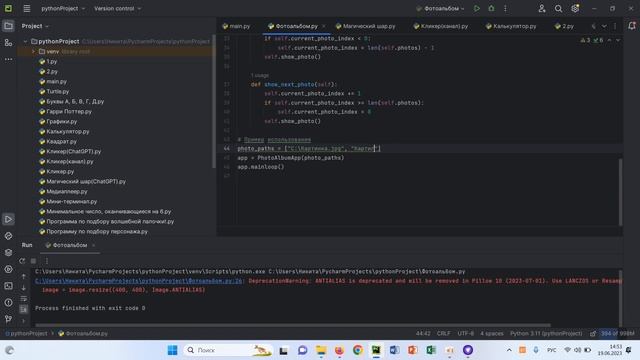Change the UTF-8 file encoding
This screenshot has height=360, width=640.
click(465, 333)
